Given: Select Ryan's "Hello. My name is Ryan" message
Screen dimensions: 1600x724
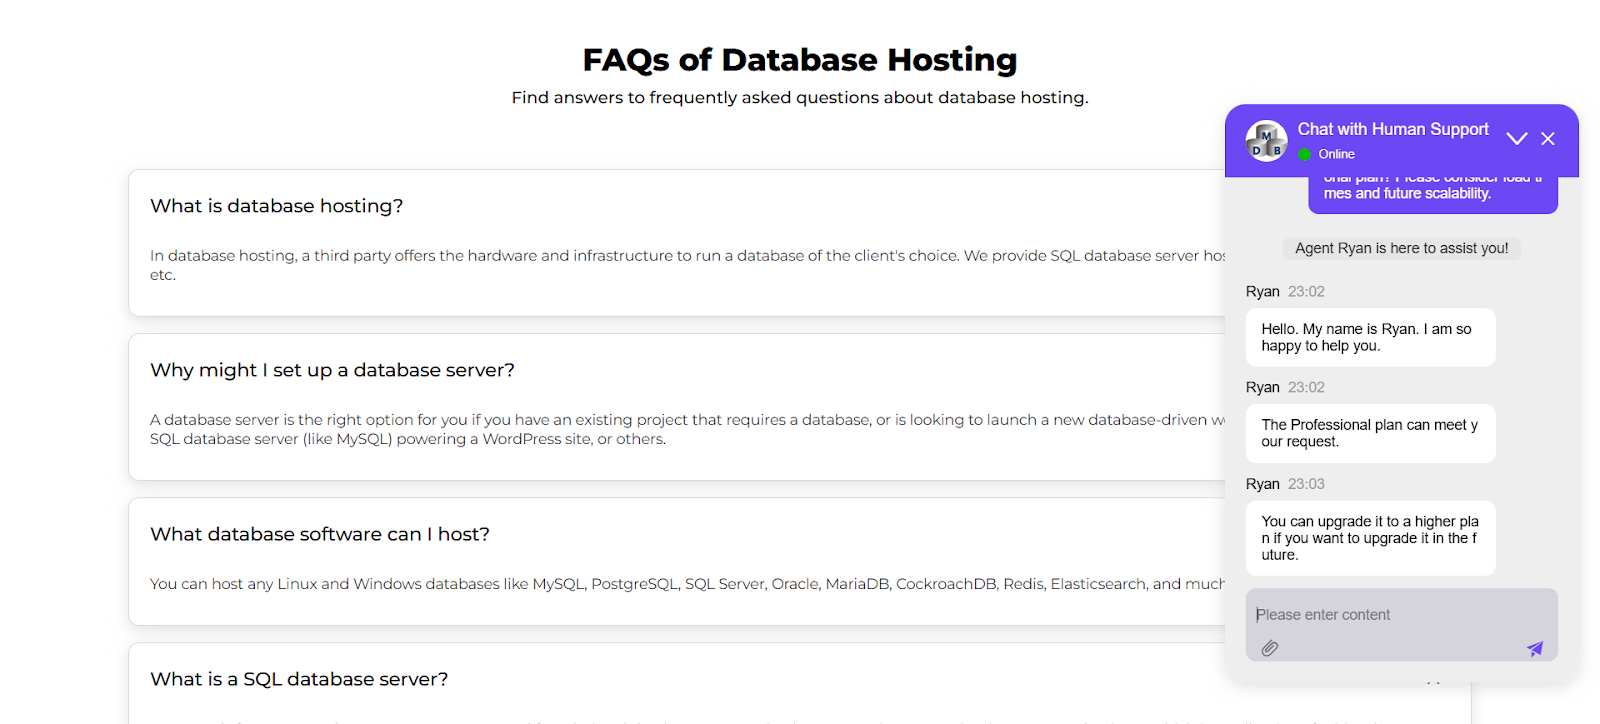Looking at the screenshot, I should point(1370,337).
